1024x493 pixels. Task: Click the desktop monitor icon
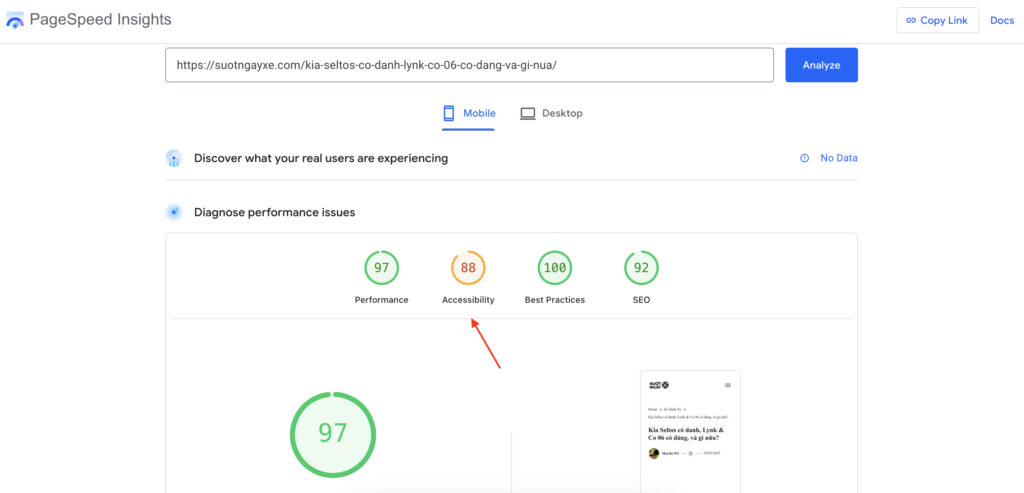coord(527,114)
